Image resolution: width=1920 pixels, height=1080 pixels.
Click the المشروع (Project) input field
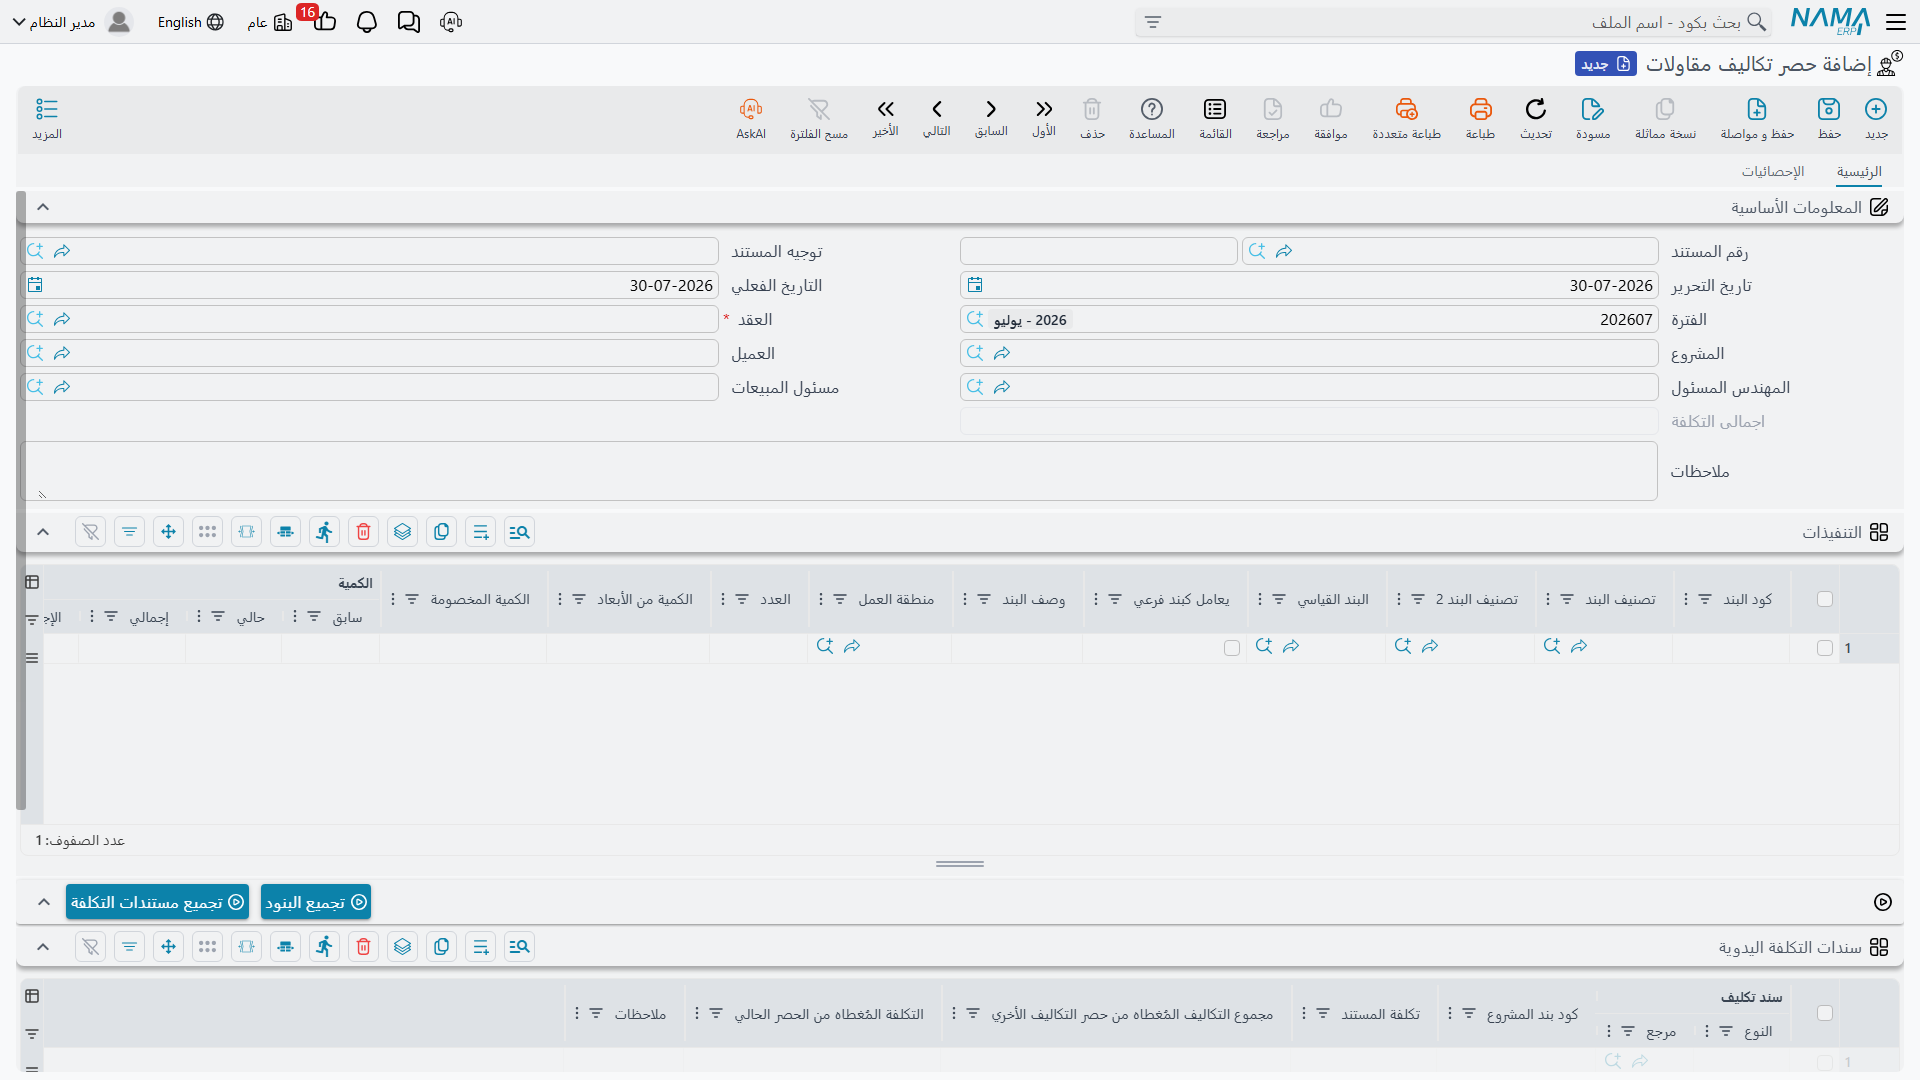1309,353
